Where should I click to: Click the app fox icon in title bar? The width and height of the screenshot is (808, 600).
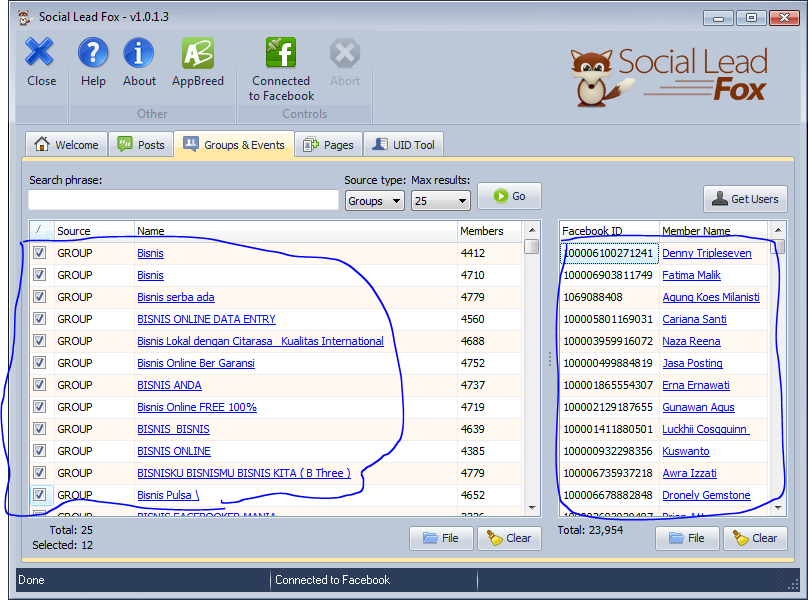coord(24,17)
